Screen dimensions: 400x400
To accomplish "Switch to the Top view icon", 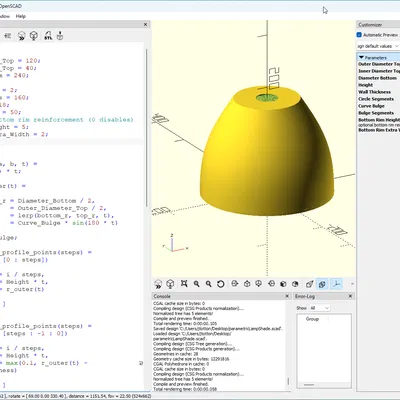I will coord(247,284).
